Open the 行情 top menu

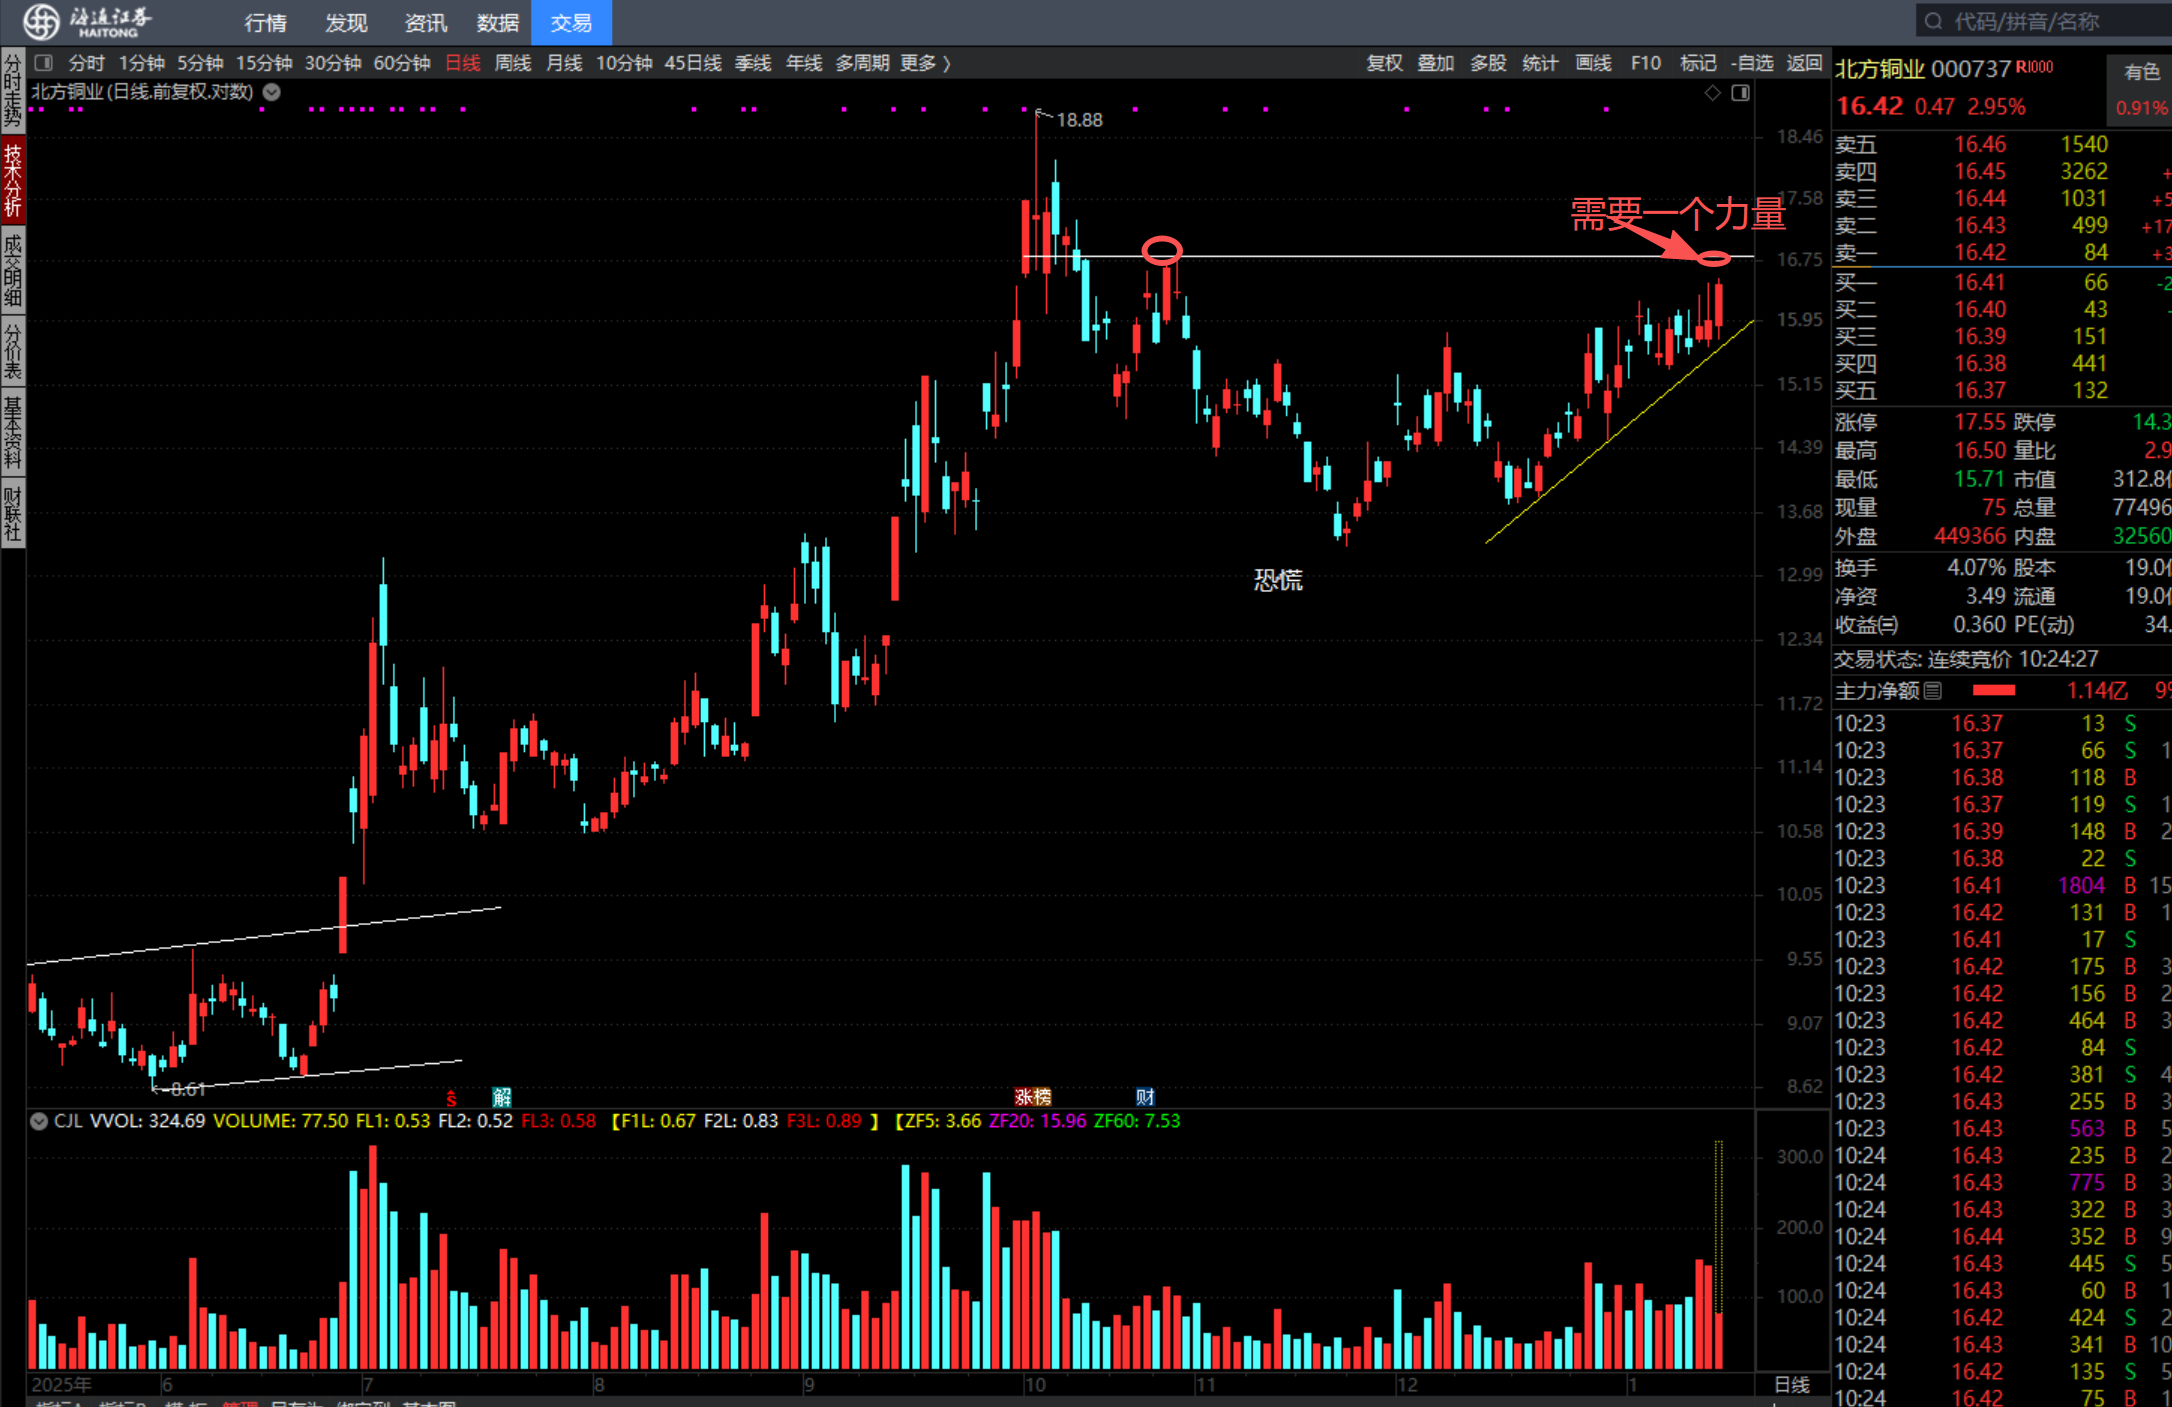265,22
